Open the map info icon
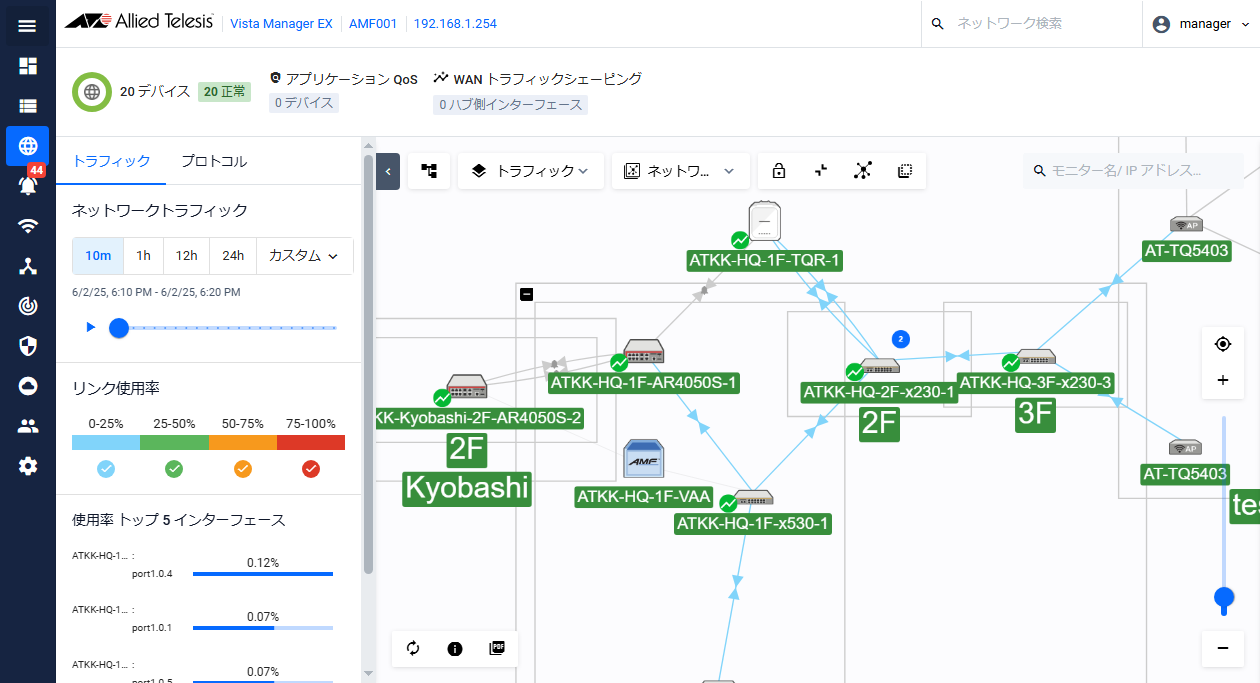 (x=455, y=648)
